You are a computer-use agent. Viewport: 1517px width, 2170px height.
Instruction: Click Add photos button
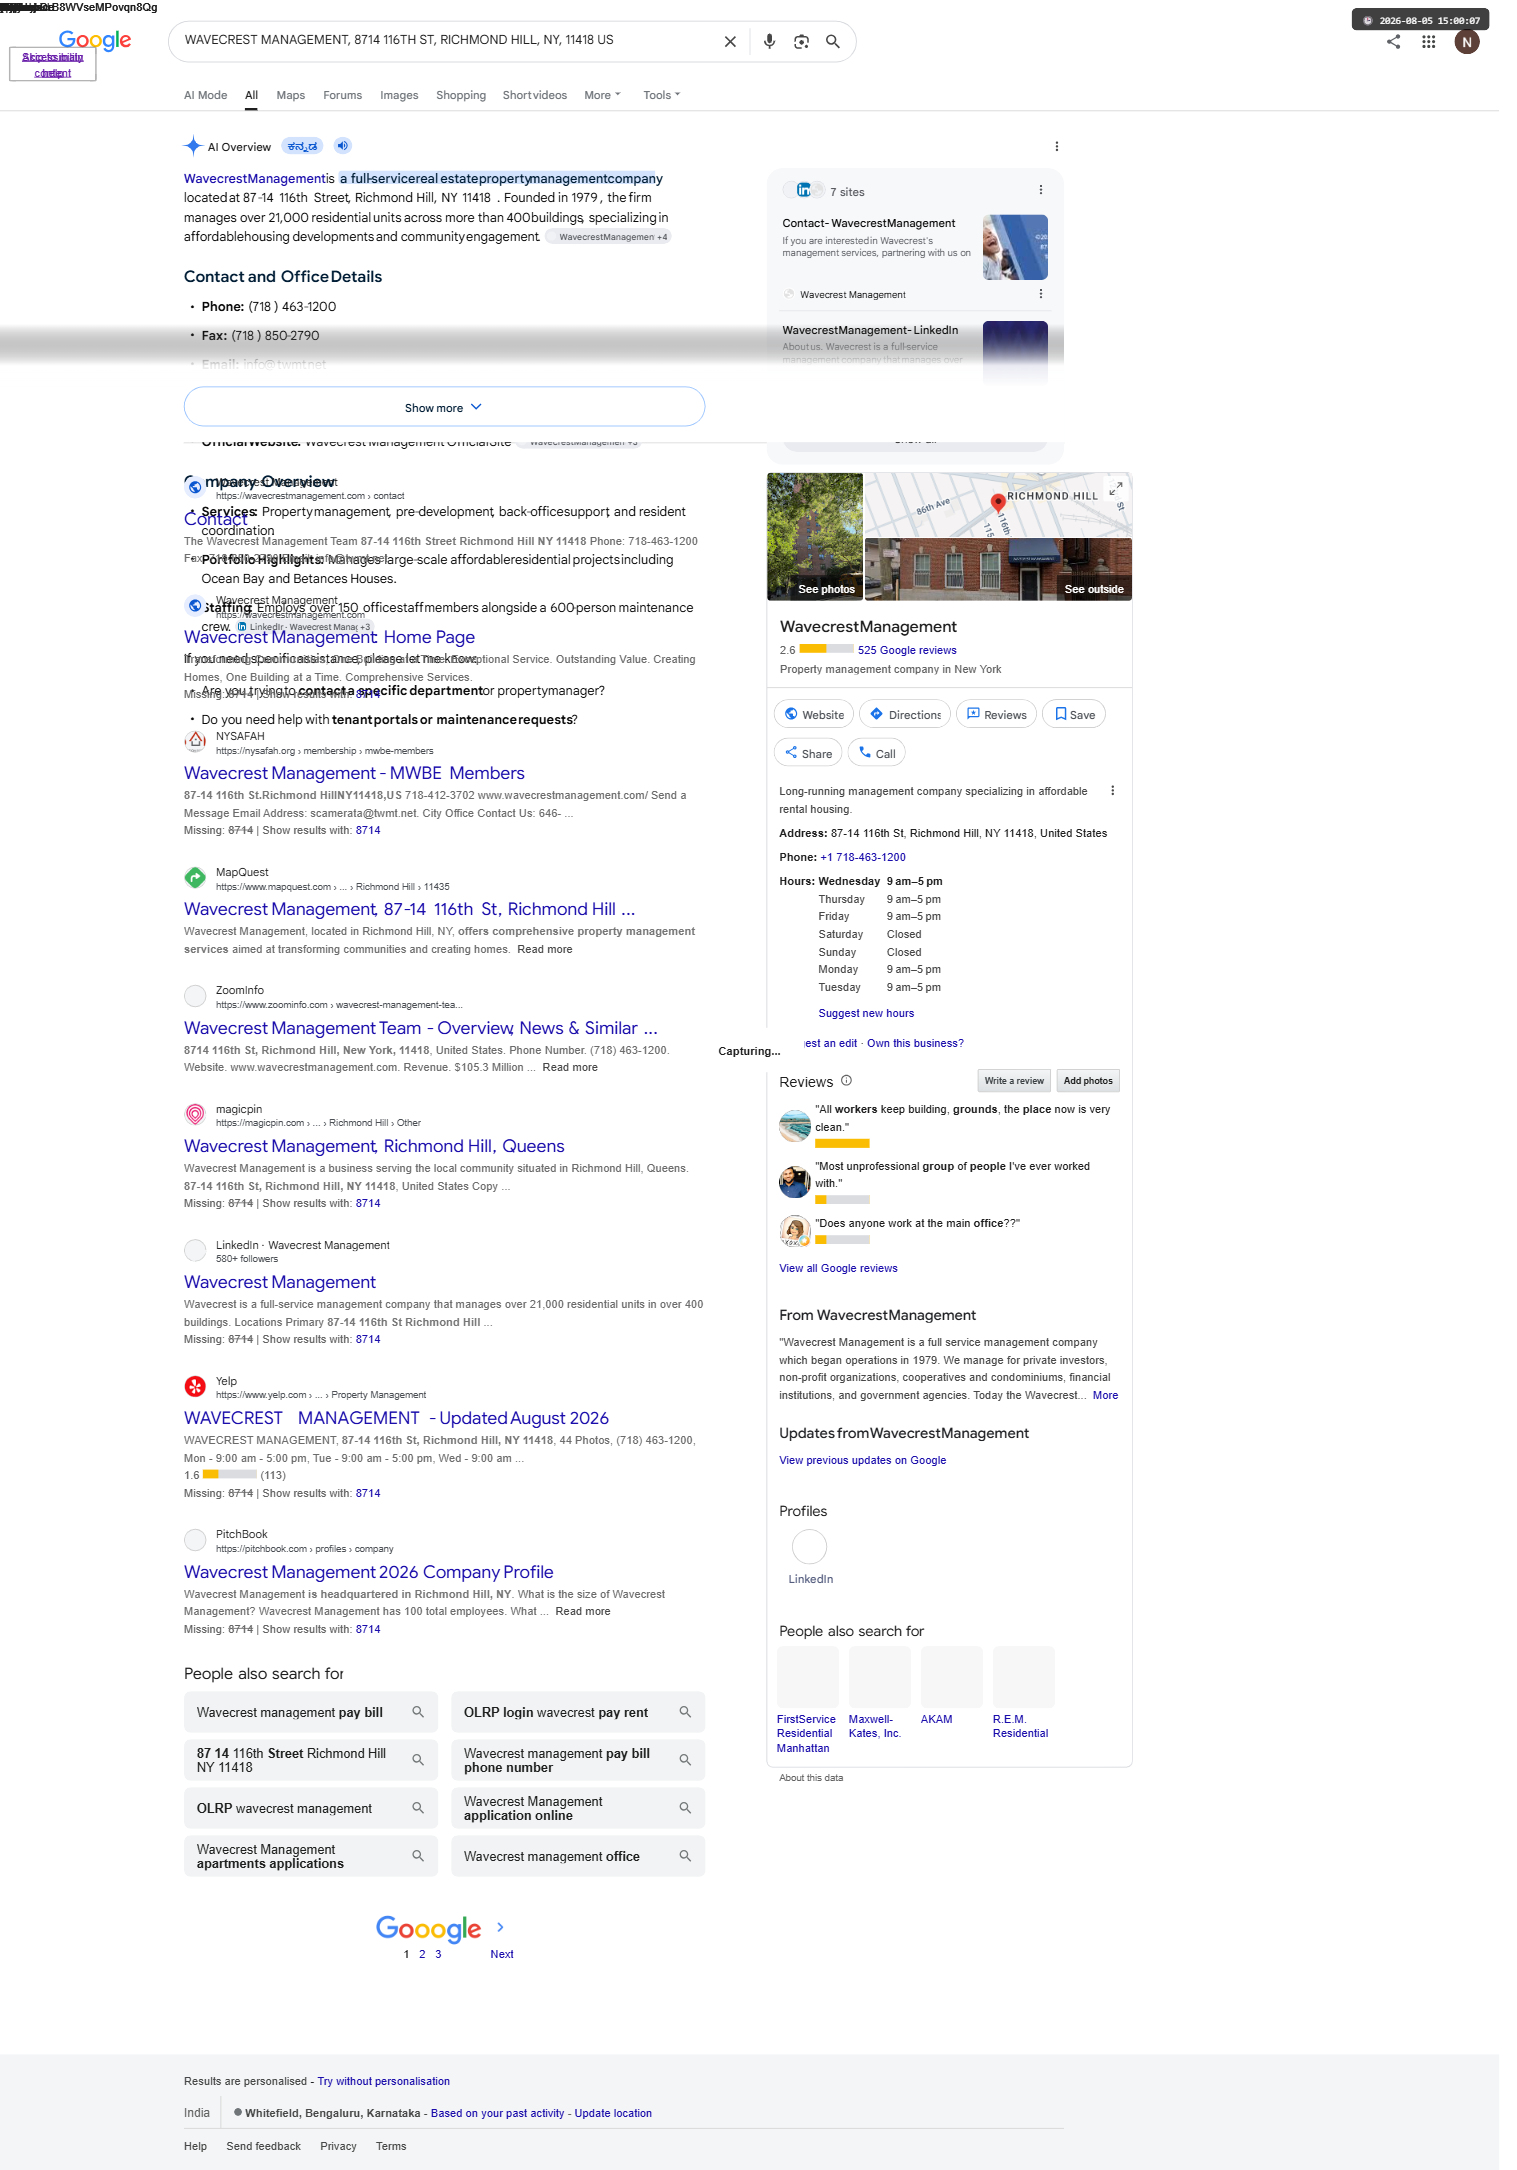[1088, 1081]
